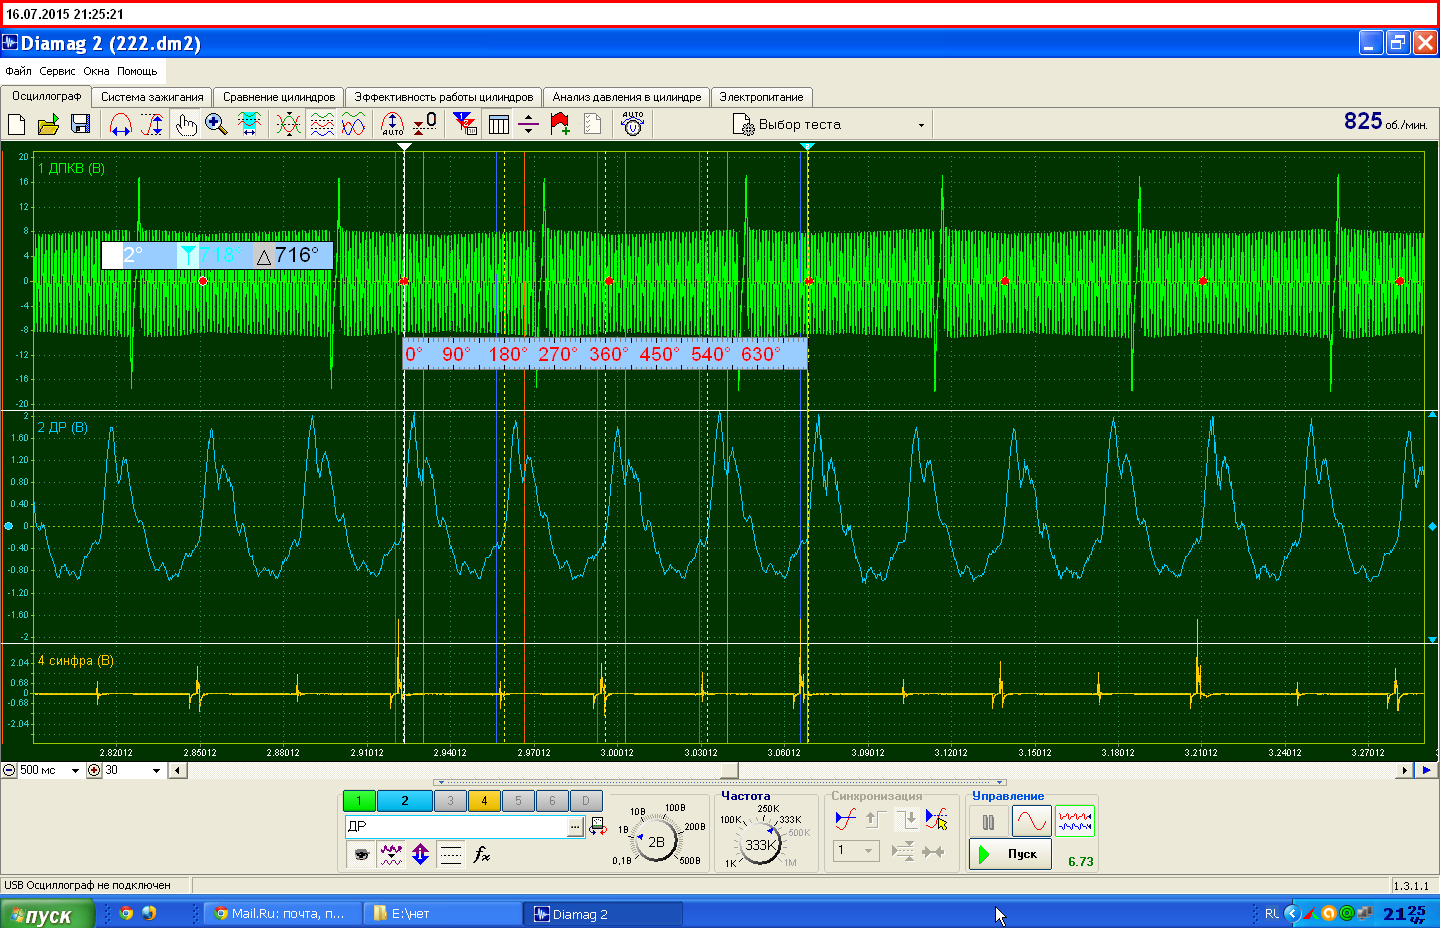The height and width of the screenshot is (928, 1440).
Task: Toggle channel 6 button
Action: 552,800
